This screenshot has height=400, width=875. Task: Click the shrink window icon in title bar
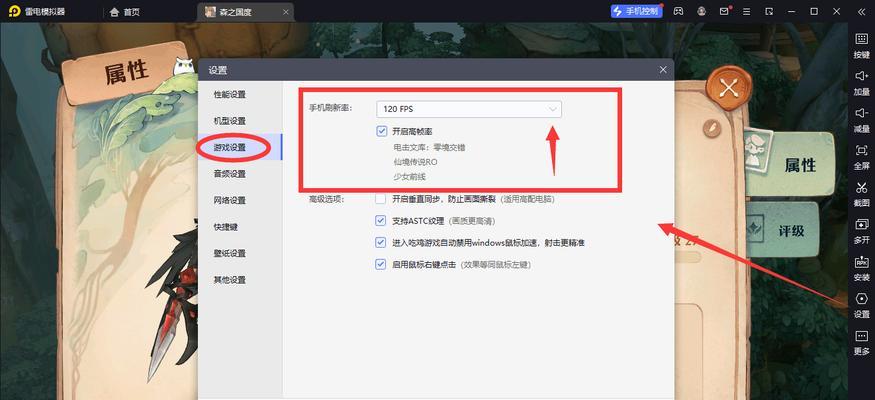coord(769,11)
